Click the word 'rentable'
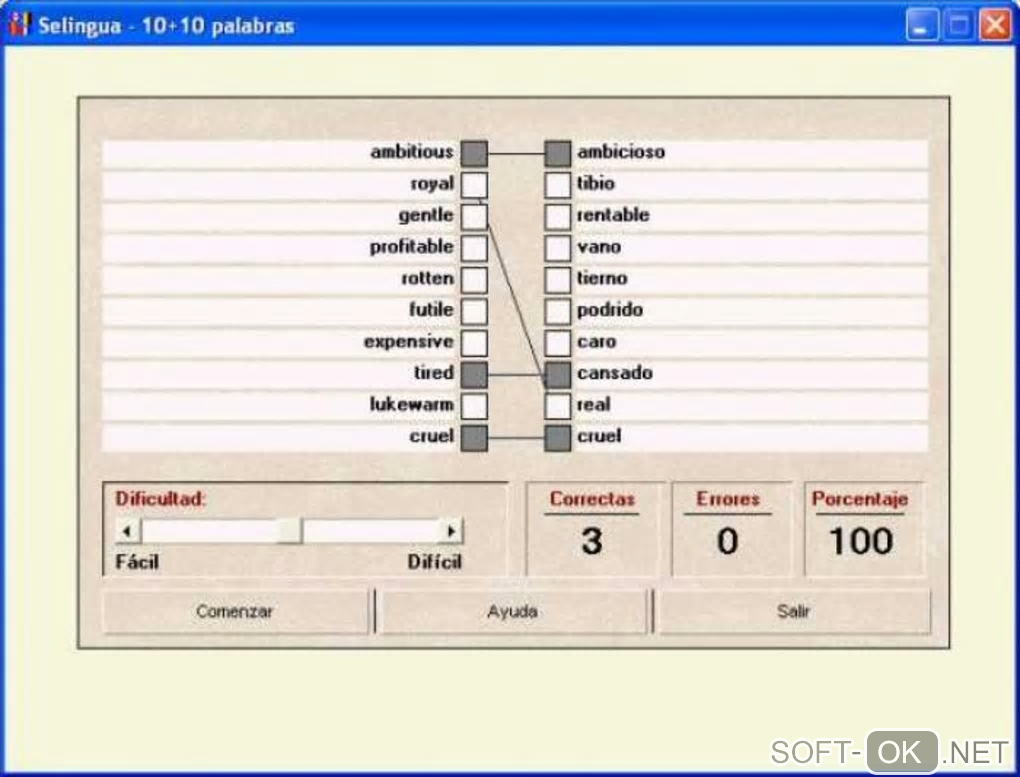 point(613,215)
